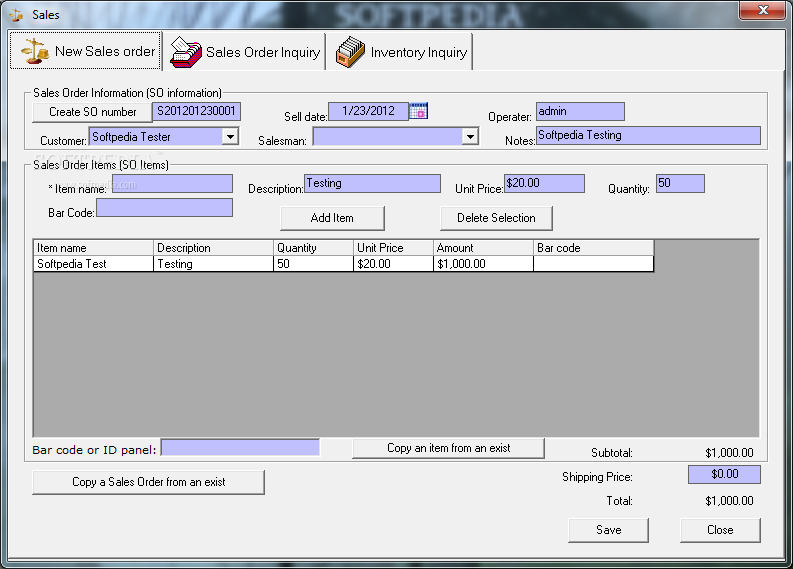The image size is (793, 569).
Task: Click the scales icon on New Sales order tab
Action: [x=34, y=51]
